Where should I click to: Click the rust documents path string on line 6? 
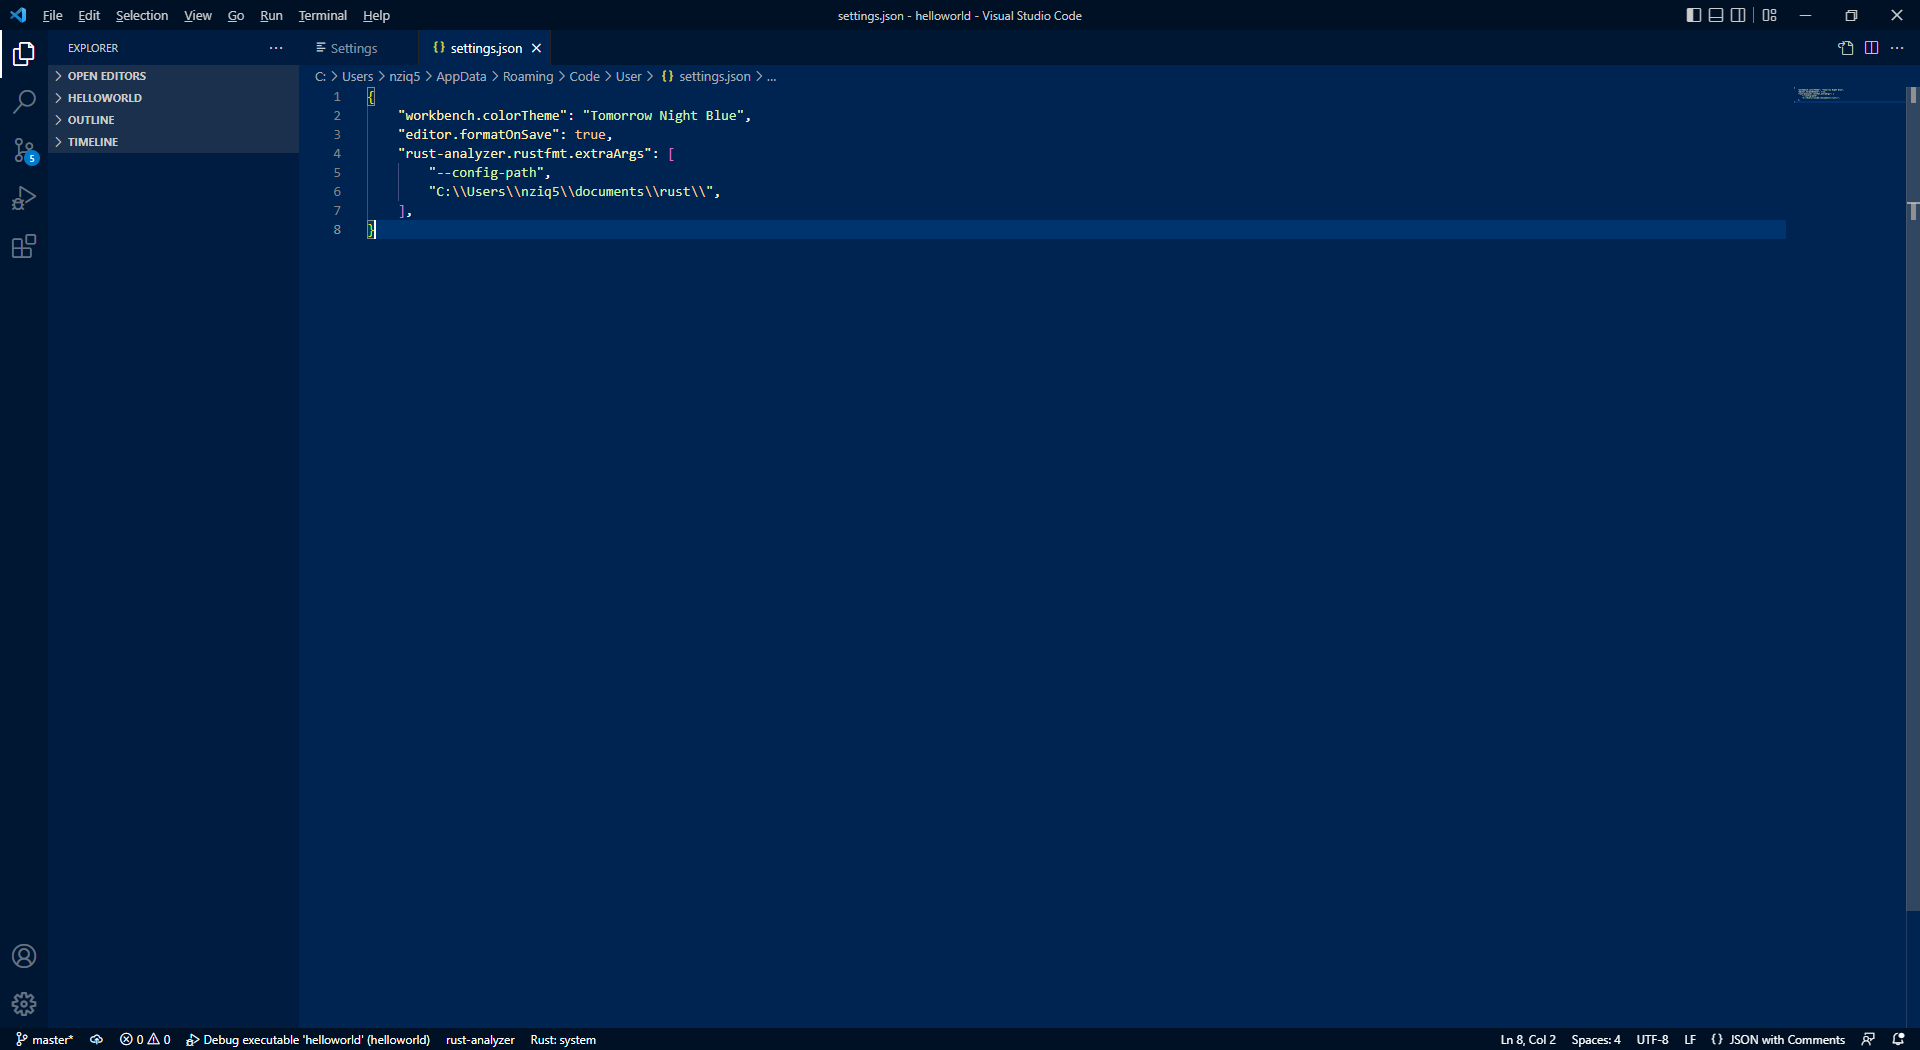[572, 192]
